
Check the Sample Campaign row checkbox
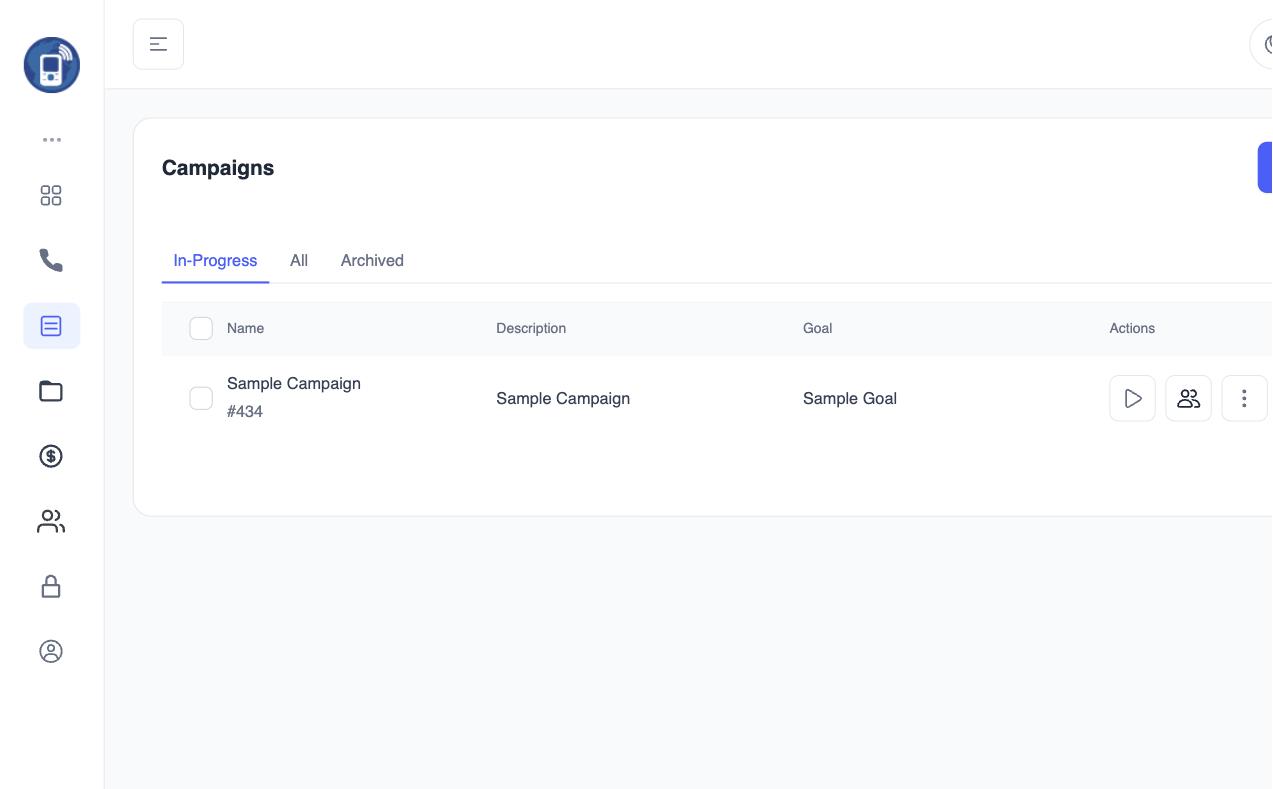click(x=201, y=398)
